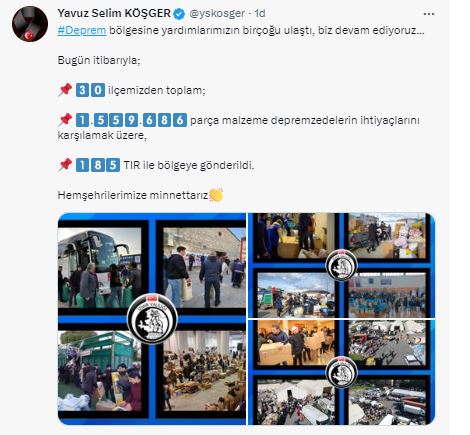The height and width of the screenshot is (435, 470).
Task: Open the three-dot more options menu
Action: [x=429, y=14]
